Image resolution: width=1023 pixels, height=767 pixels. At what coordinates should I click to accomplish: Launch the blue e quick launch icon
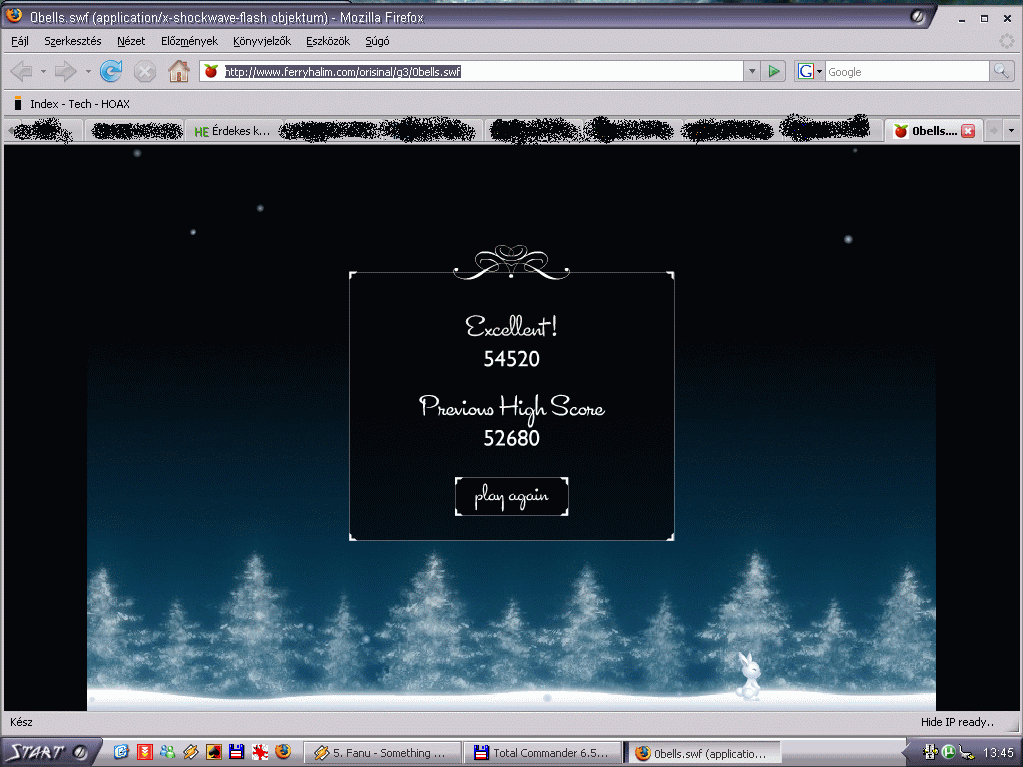coord(121,752)
